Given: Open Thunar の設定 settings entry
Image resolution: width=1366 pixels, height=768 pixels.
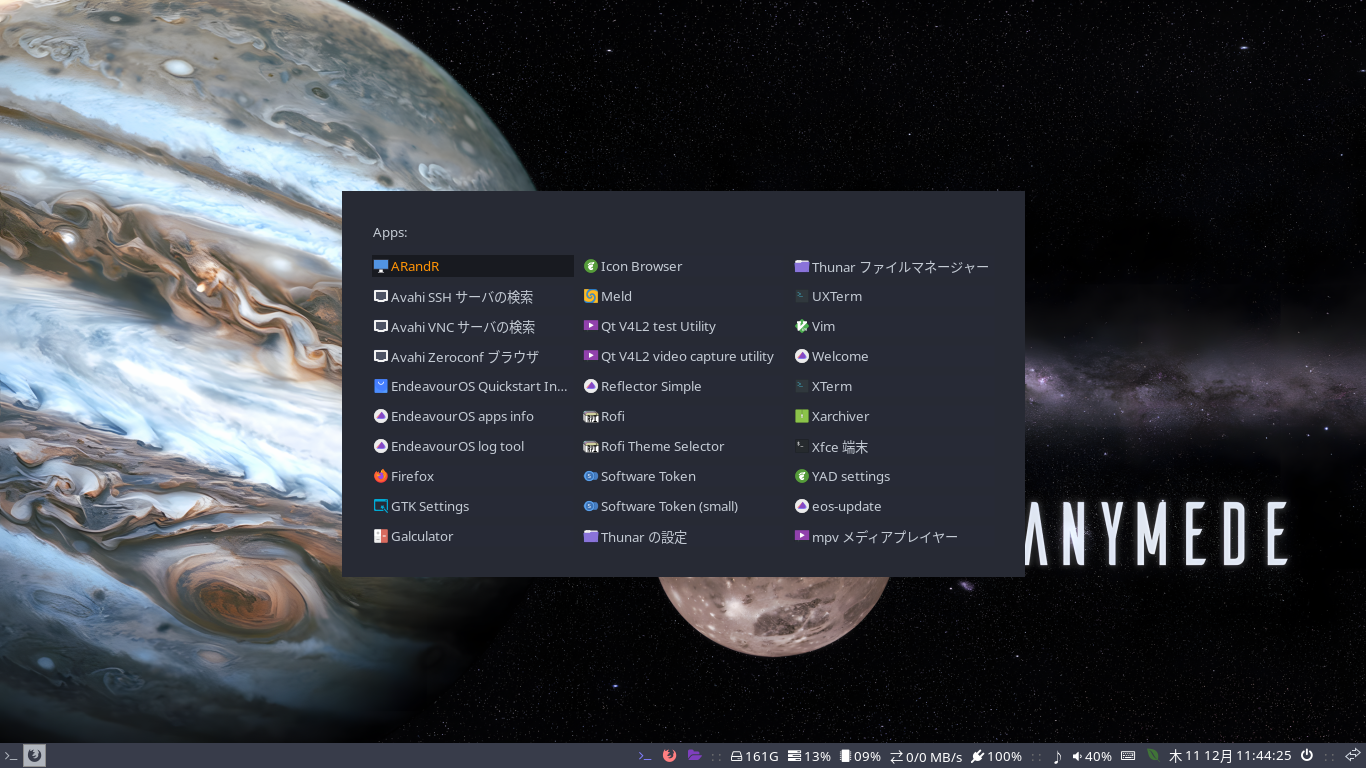Looking at the screenshot, I should [684, 536].
